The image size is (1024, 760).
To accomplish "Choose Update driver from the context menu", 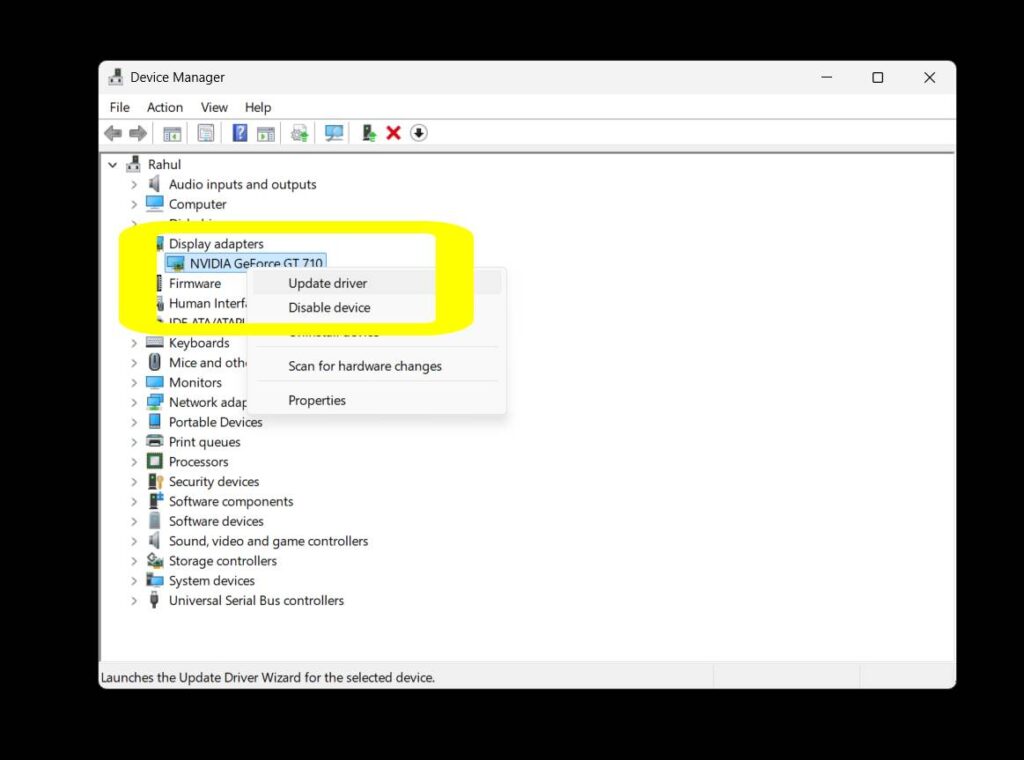I will (x=377, y=283).
